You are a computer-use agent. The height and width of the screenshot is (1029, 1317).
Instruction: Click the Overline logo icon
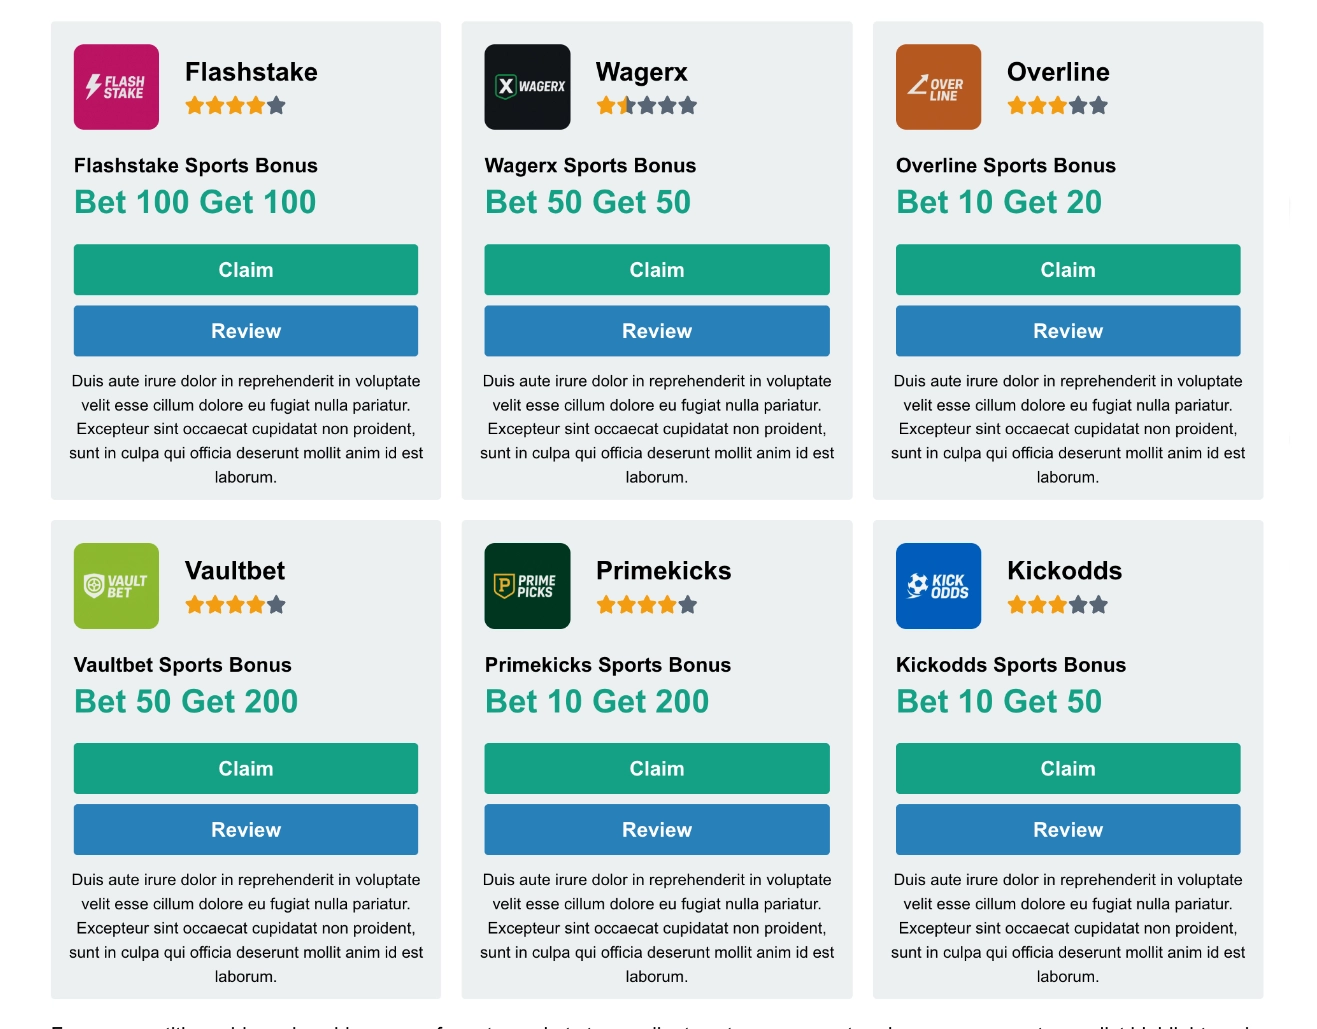(x=938, y=87)
